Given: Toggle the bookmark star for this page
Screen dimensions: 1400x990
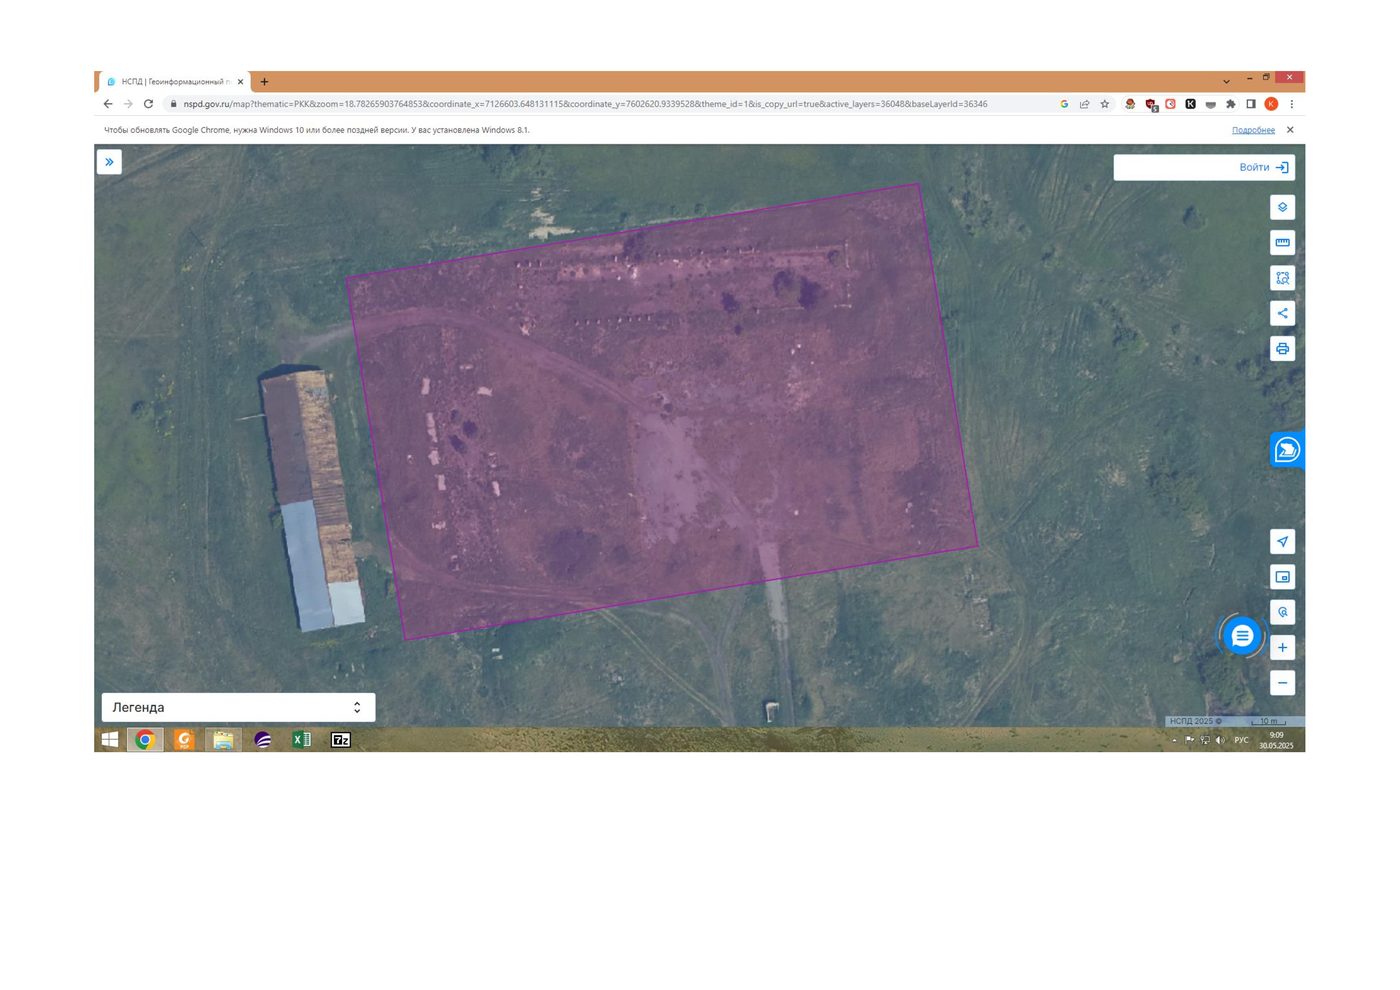Looking at the screenshot, I should pyautogui.click(x=1105, y=104).
